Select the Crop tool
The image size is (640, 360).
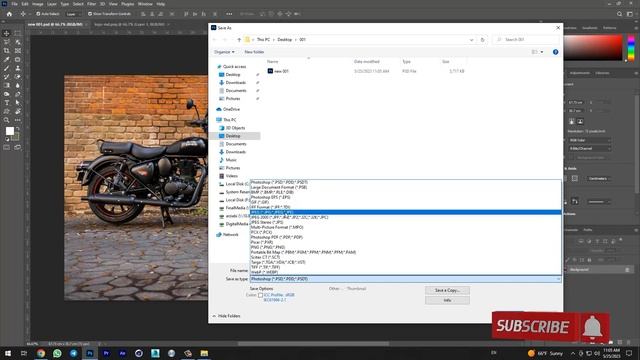coord(7,51)
